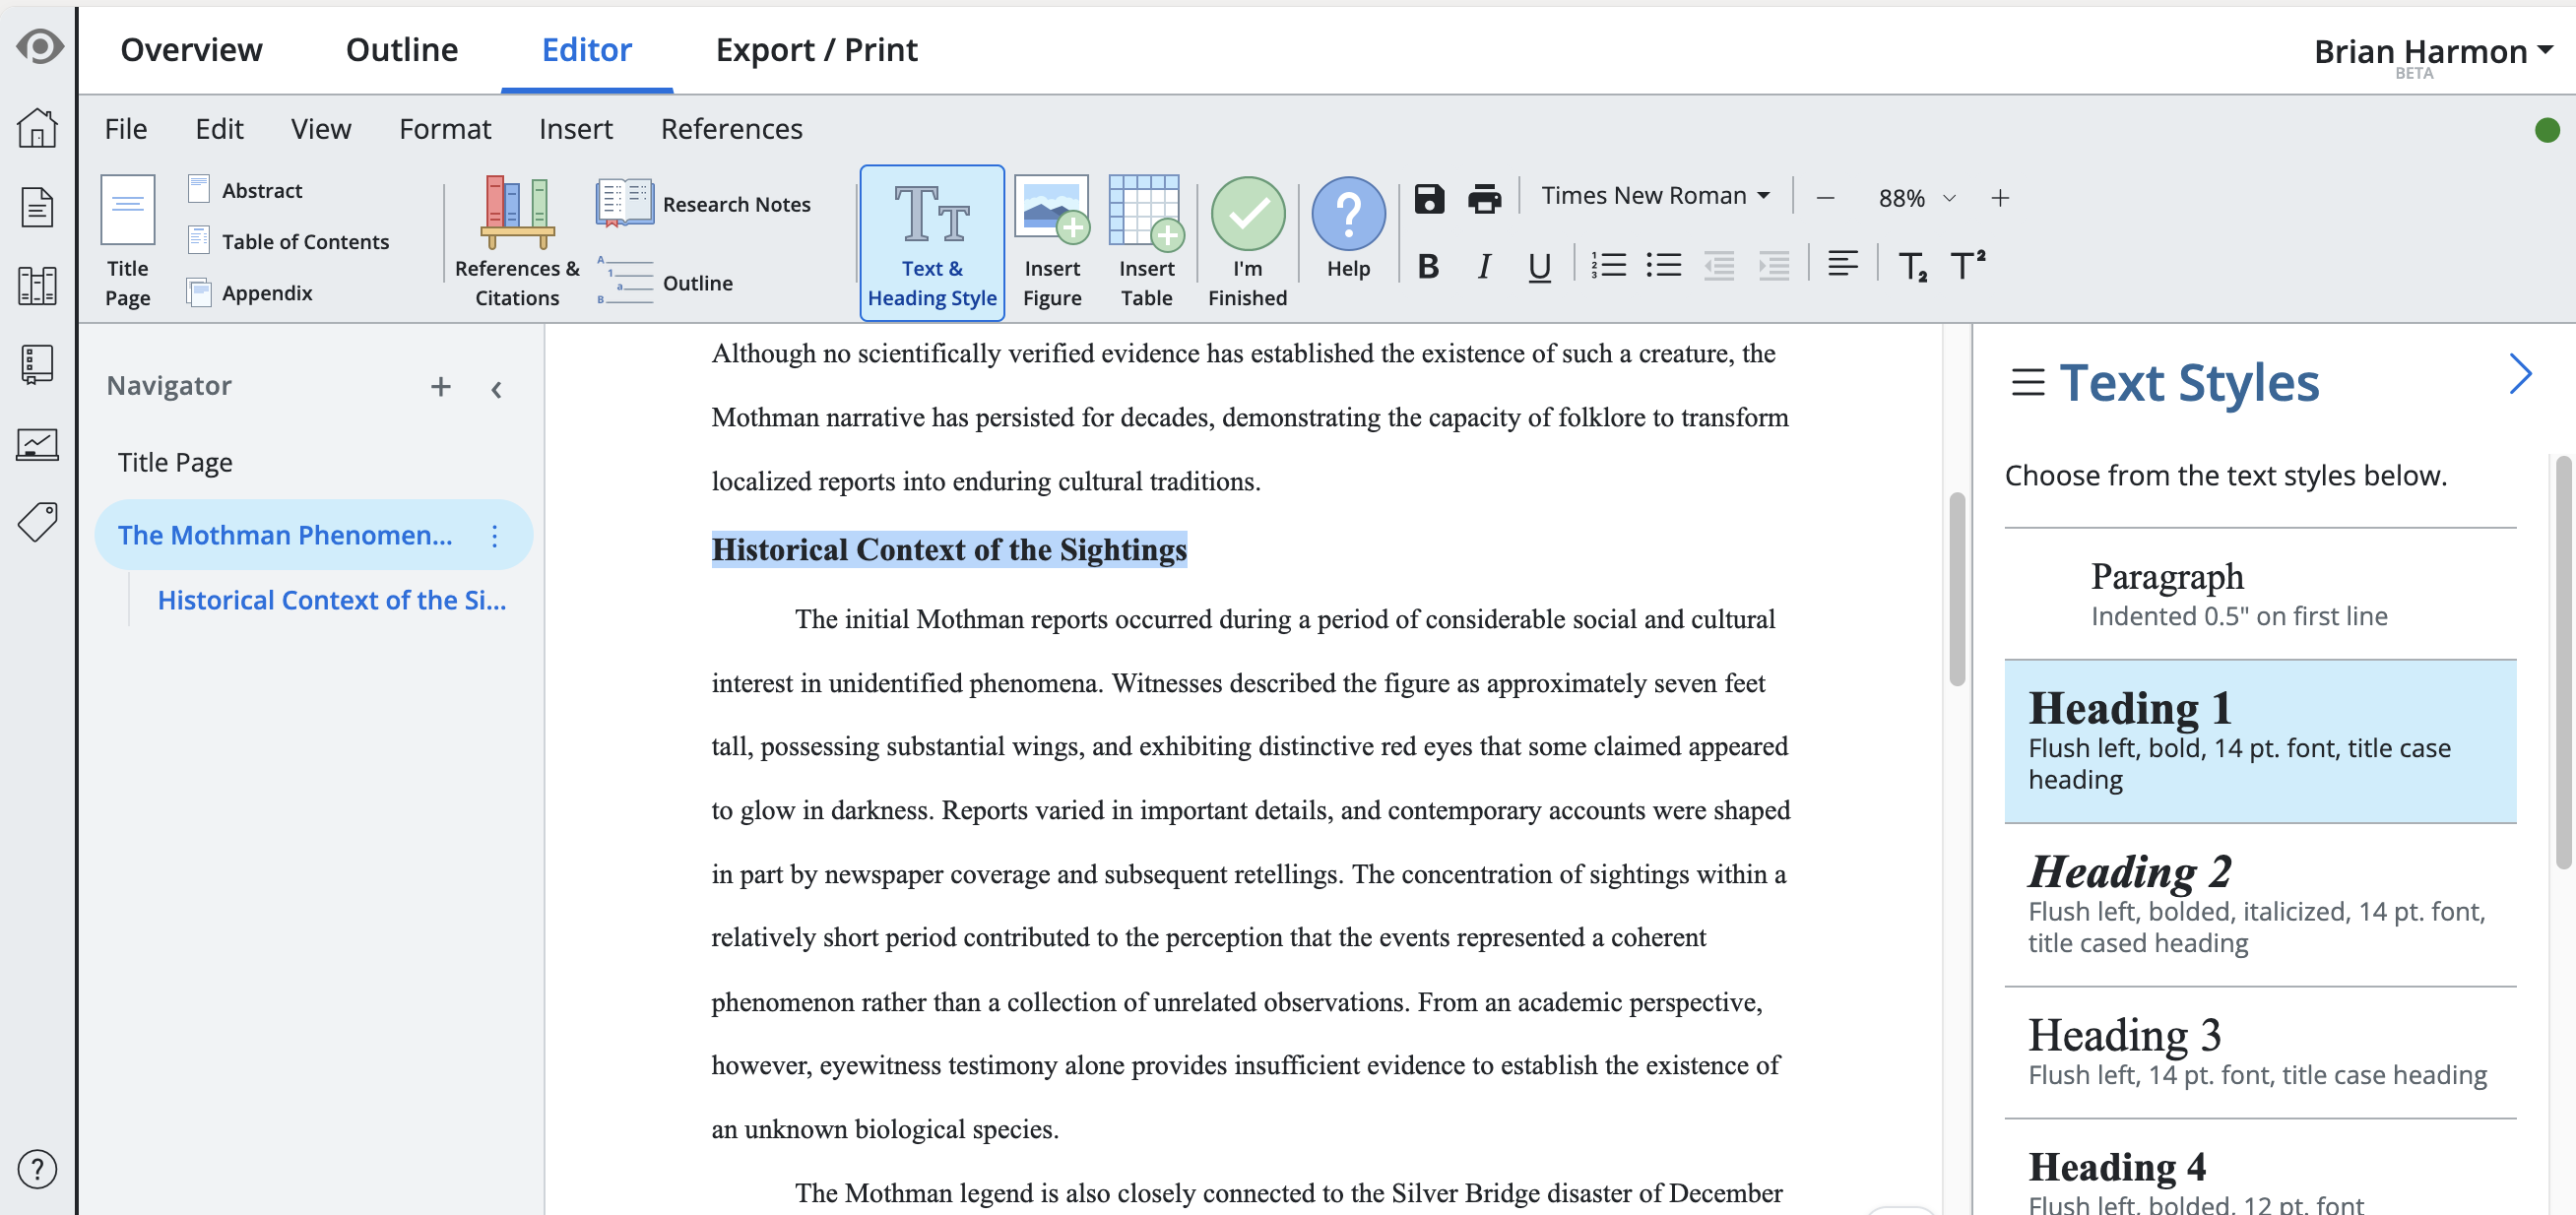Apply the Heading 2 style
Image resolution: width=2576 pixels, height=1215 pixels.
click(x=2260, y=905)
